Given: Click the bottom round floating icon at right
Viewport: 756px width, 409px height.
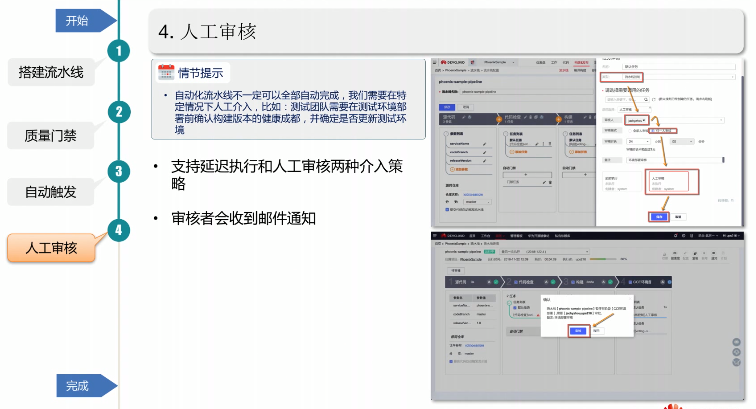Looking at the screenshot, I should coord(736,362).
